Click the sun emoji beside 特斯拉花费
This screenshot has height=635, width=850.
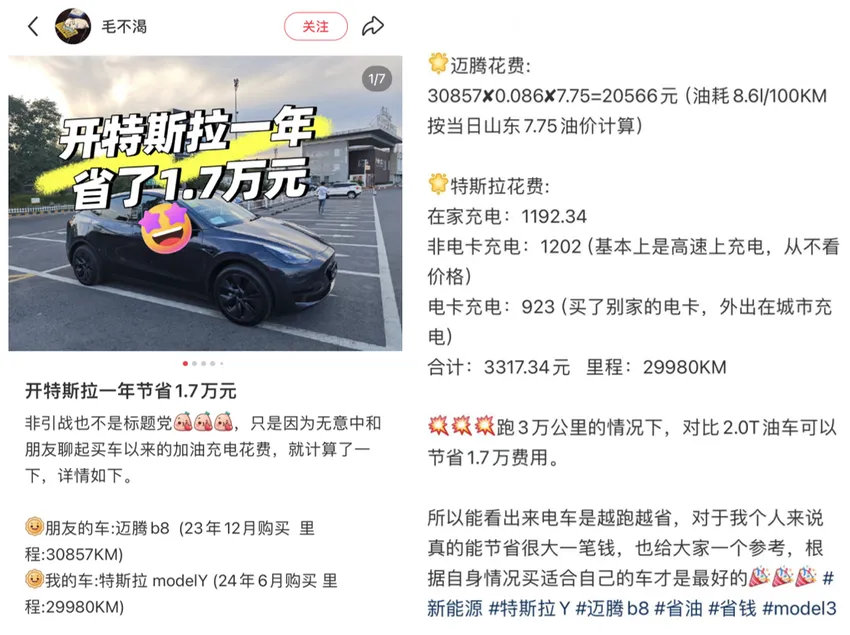tap(437, 184)
